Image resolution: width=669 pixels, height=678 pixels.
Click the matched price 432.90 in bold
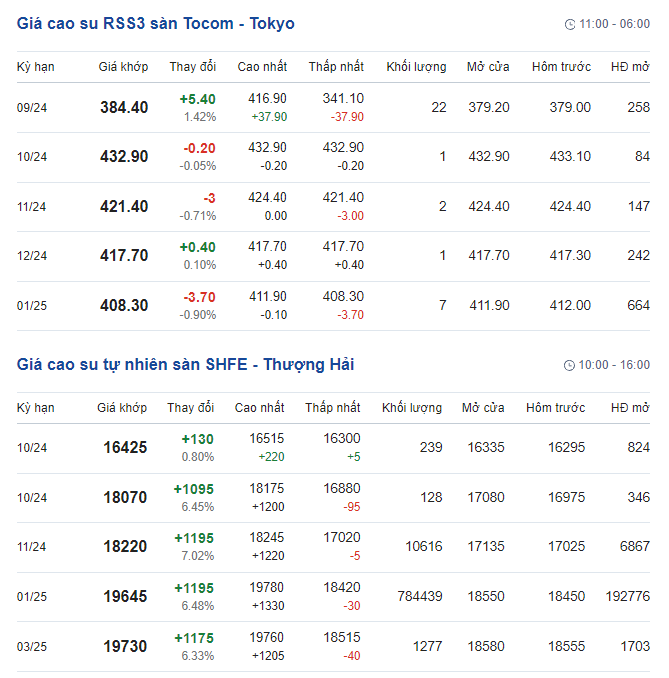click(124, 157)
